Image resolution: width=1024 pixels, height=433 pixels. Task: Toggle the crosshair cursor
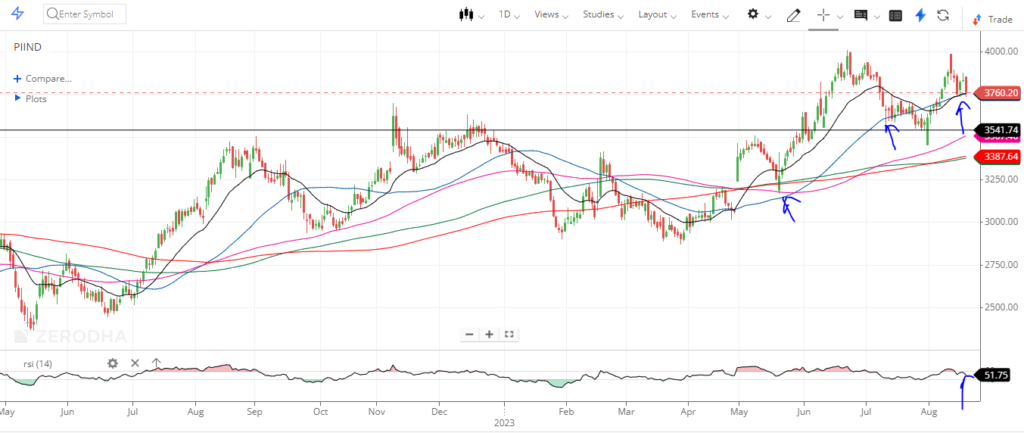click(824, 15)
